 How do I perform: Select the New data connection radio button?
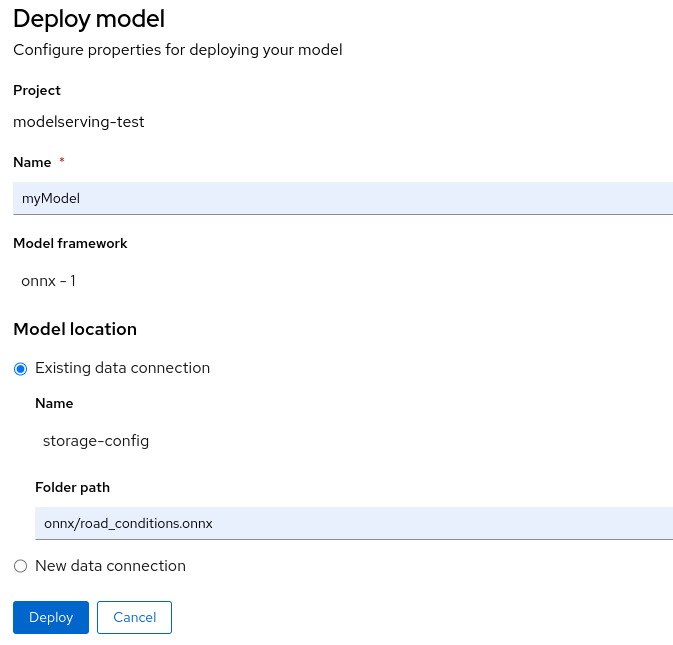[x=21, y=566]
